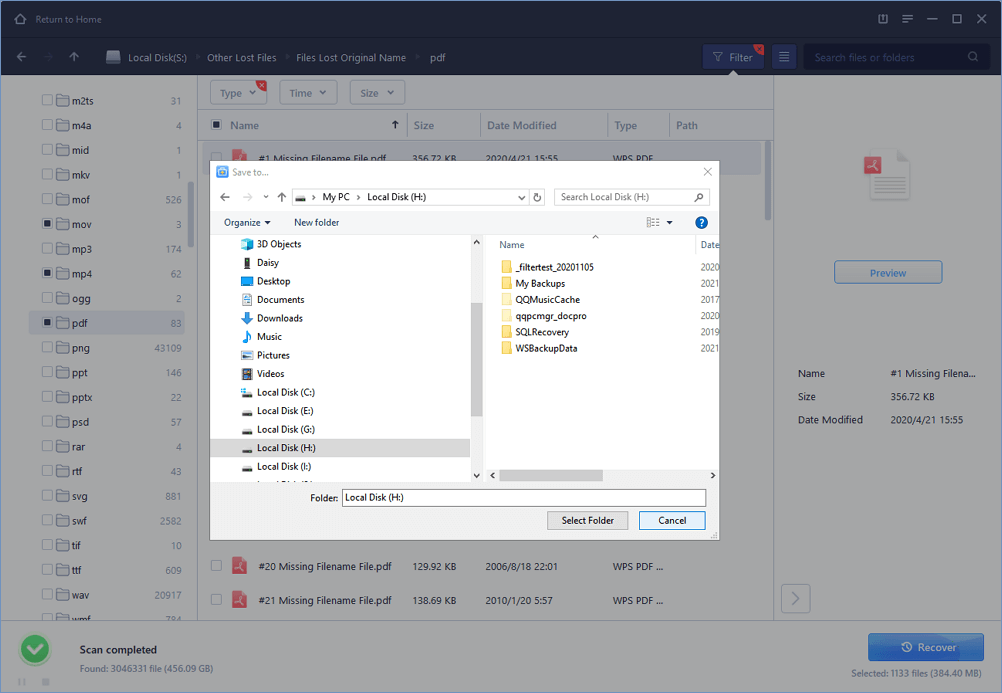Switch to list view icon in toolbar

coord(784,58)
